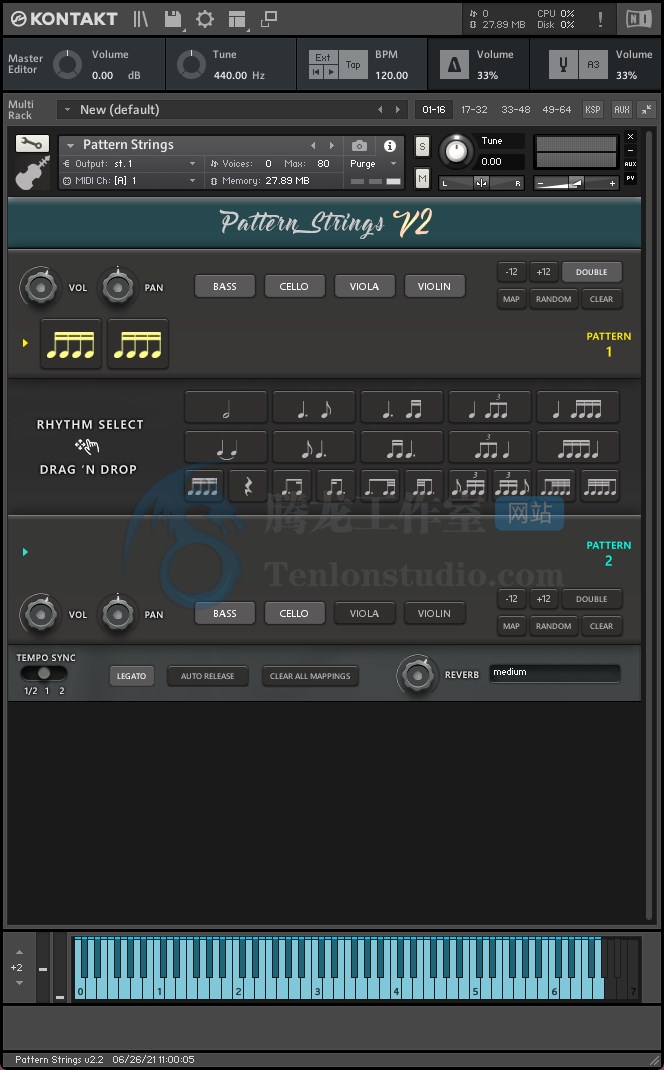The width and height of the screenshot is (664, 1070).
Task: Click the snapshot camera icon
Action: 359,145
